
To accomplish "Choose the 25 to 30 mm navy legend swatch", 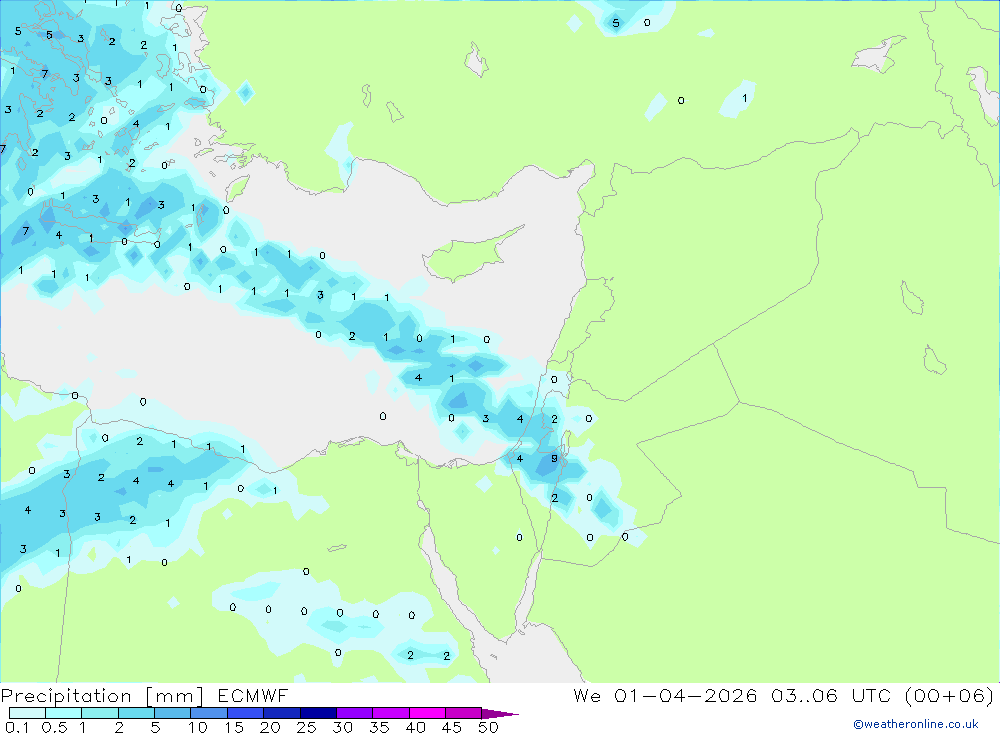I will click(x=318, y=713).
